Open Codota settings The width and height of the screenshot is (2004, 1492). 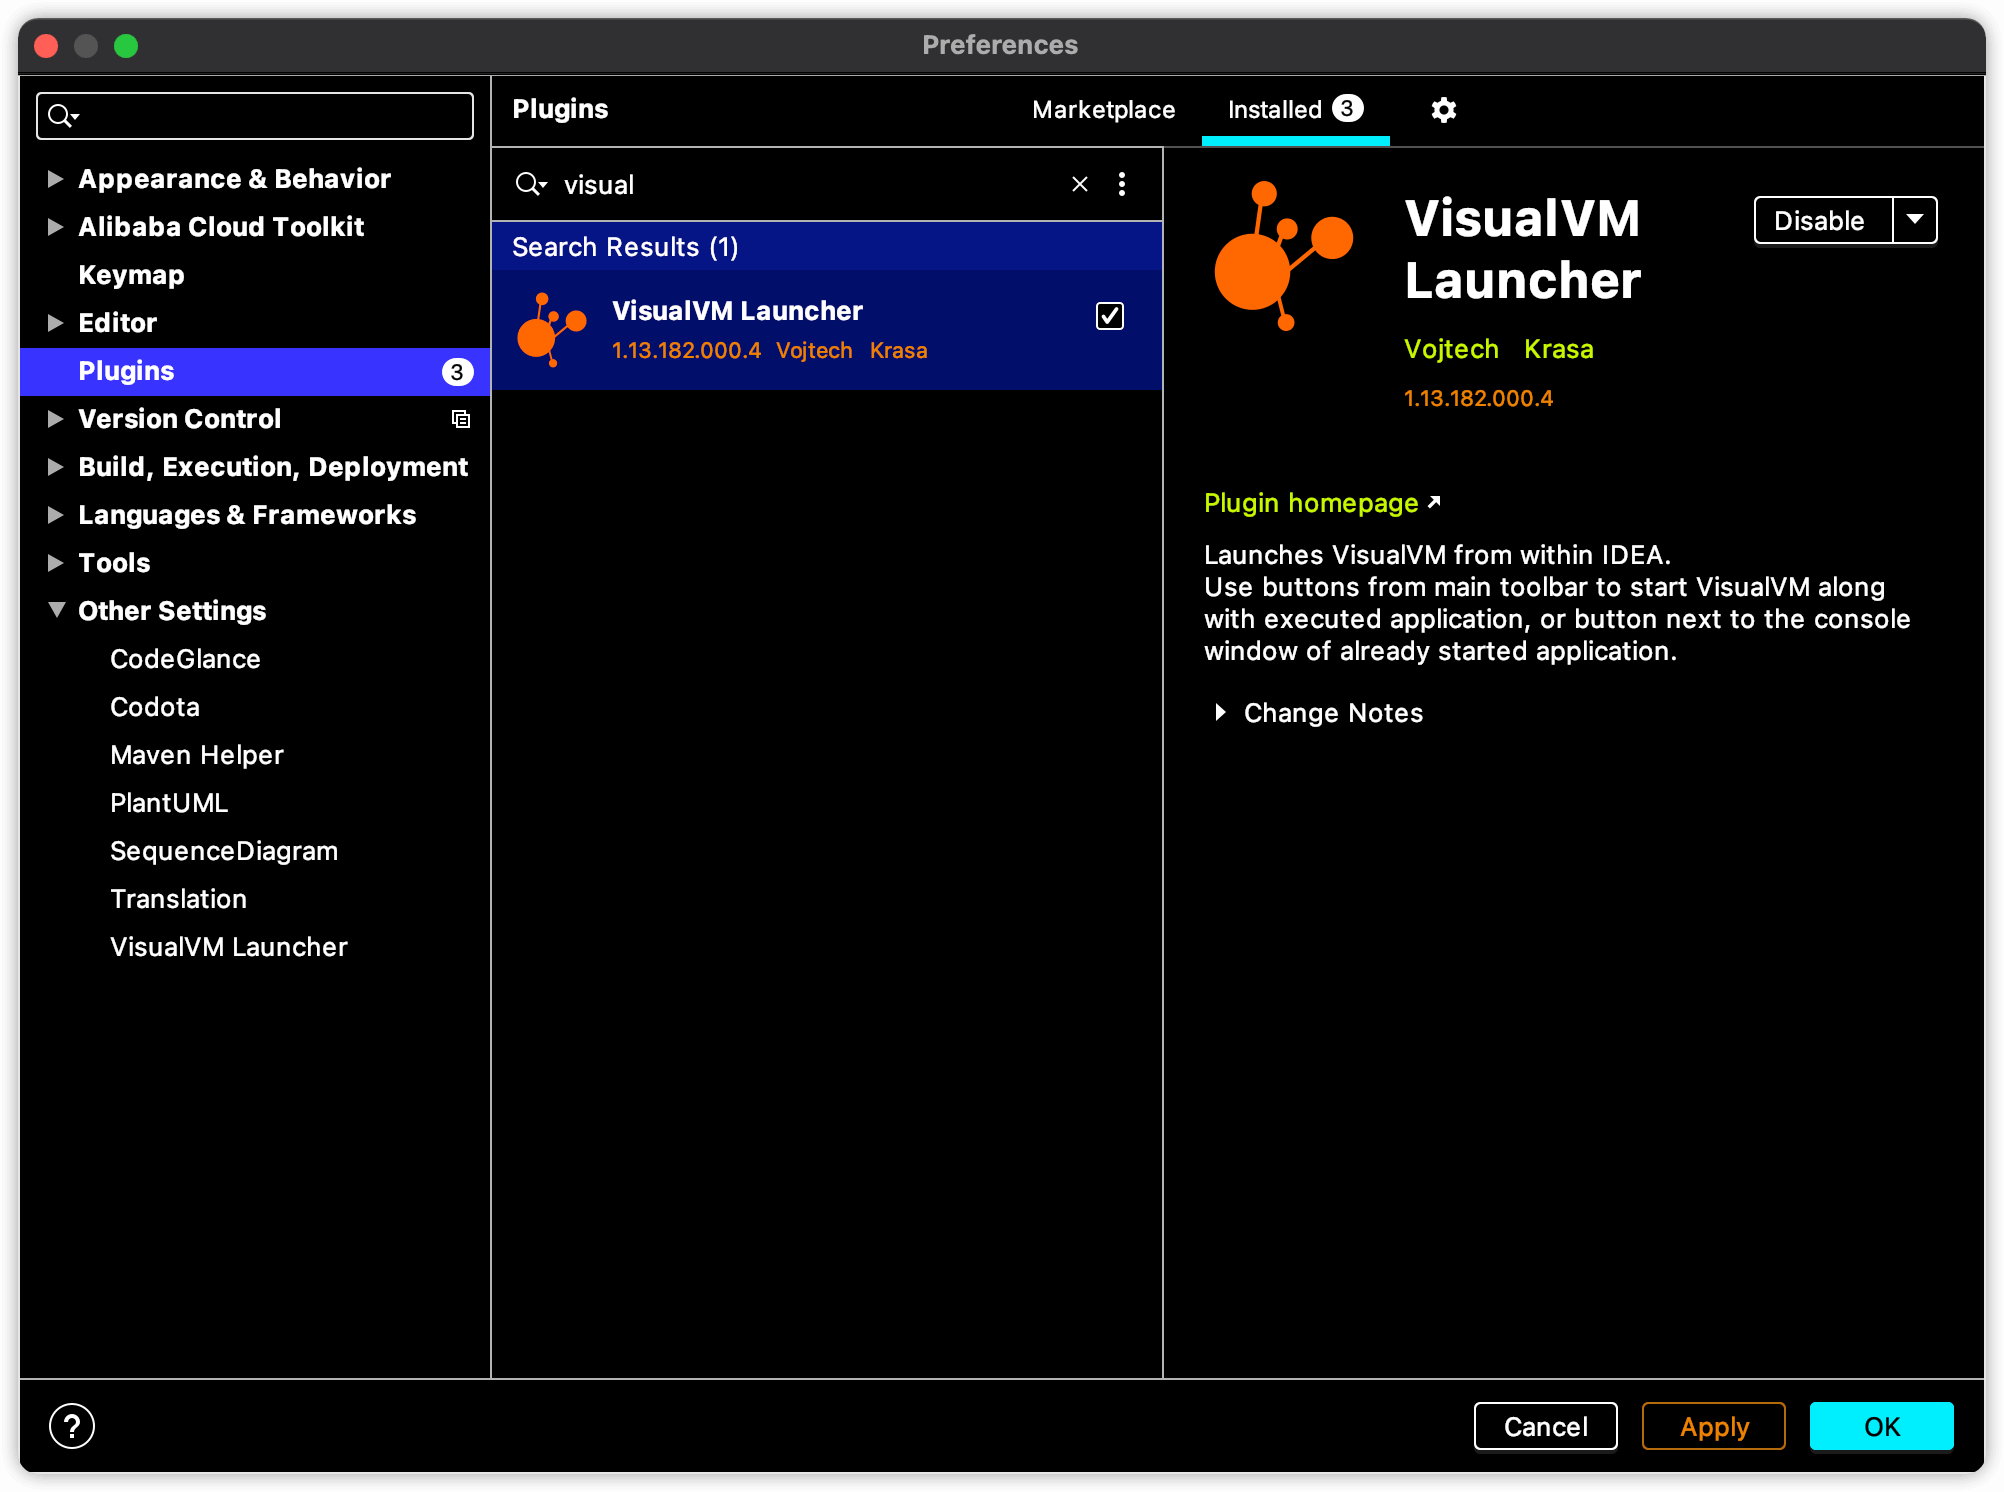pos(155,707)
